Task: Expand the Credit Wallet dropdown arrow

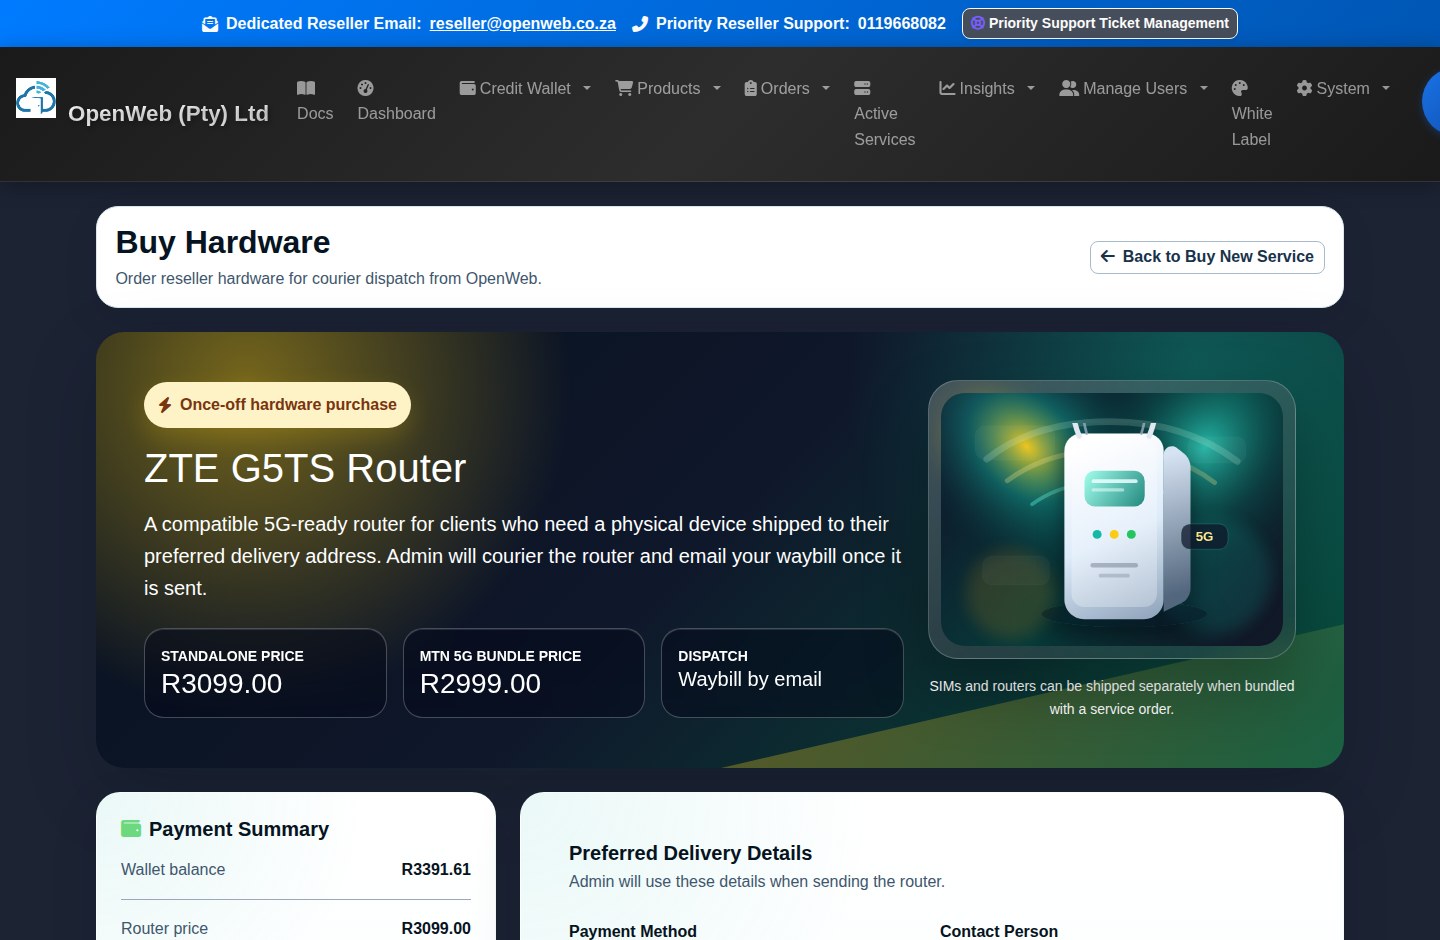Action: (587, 88)
